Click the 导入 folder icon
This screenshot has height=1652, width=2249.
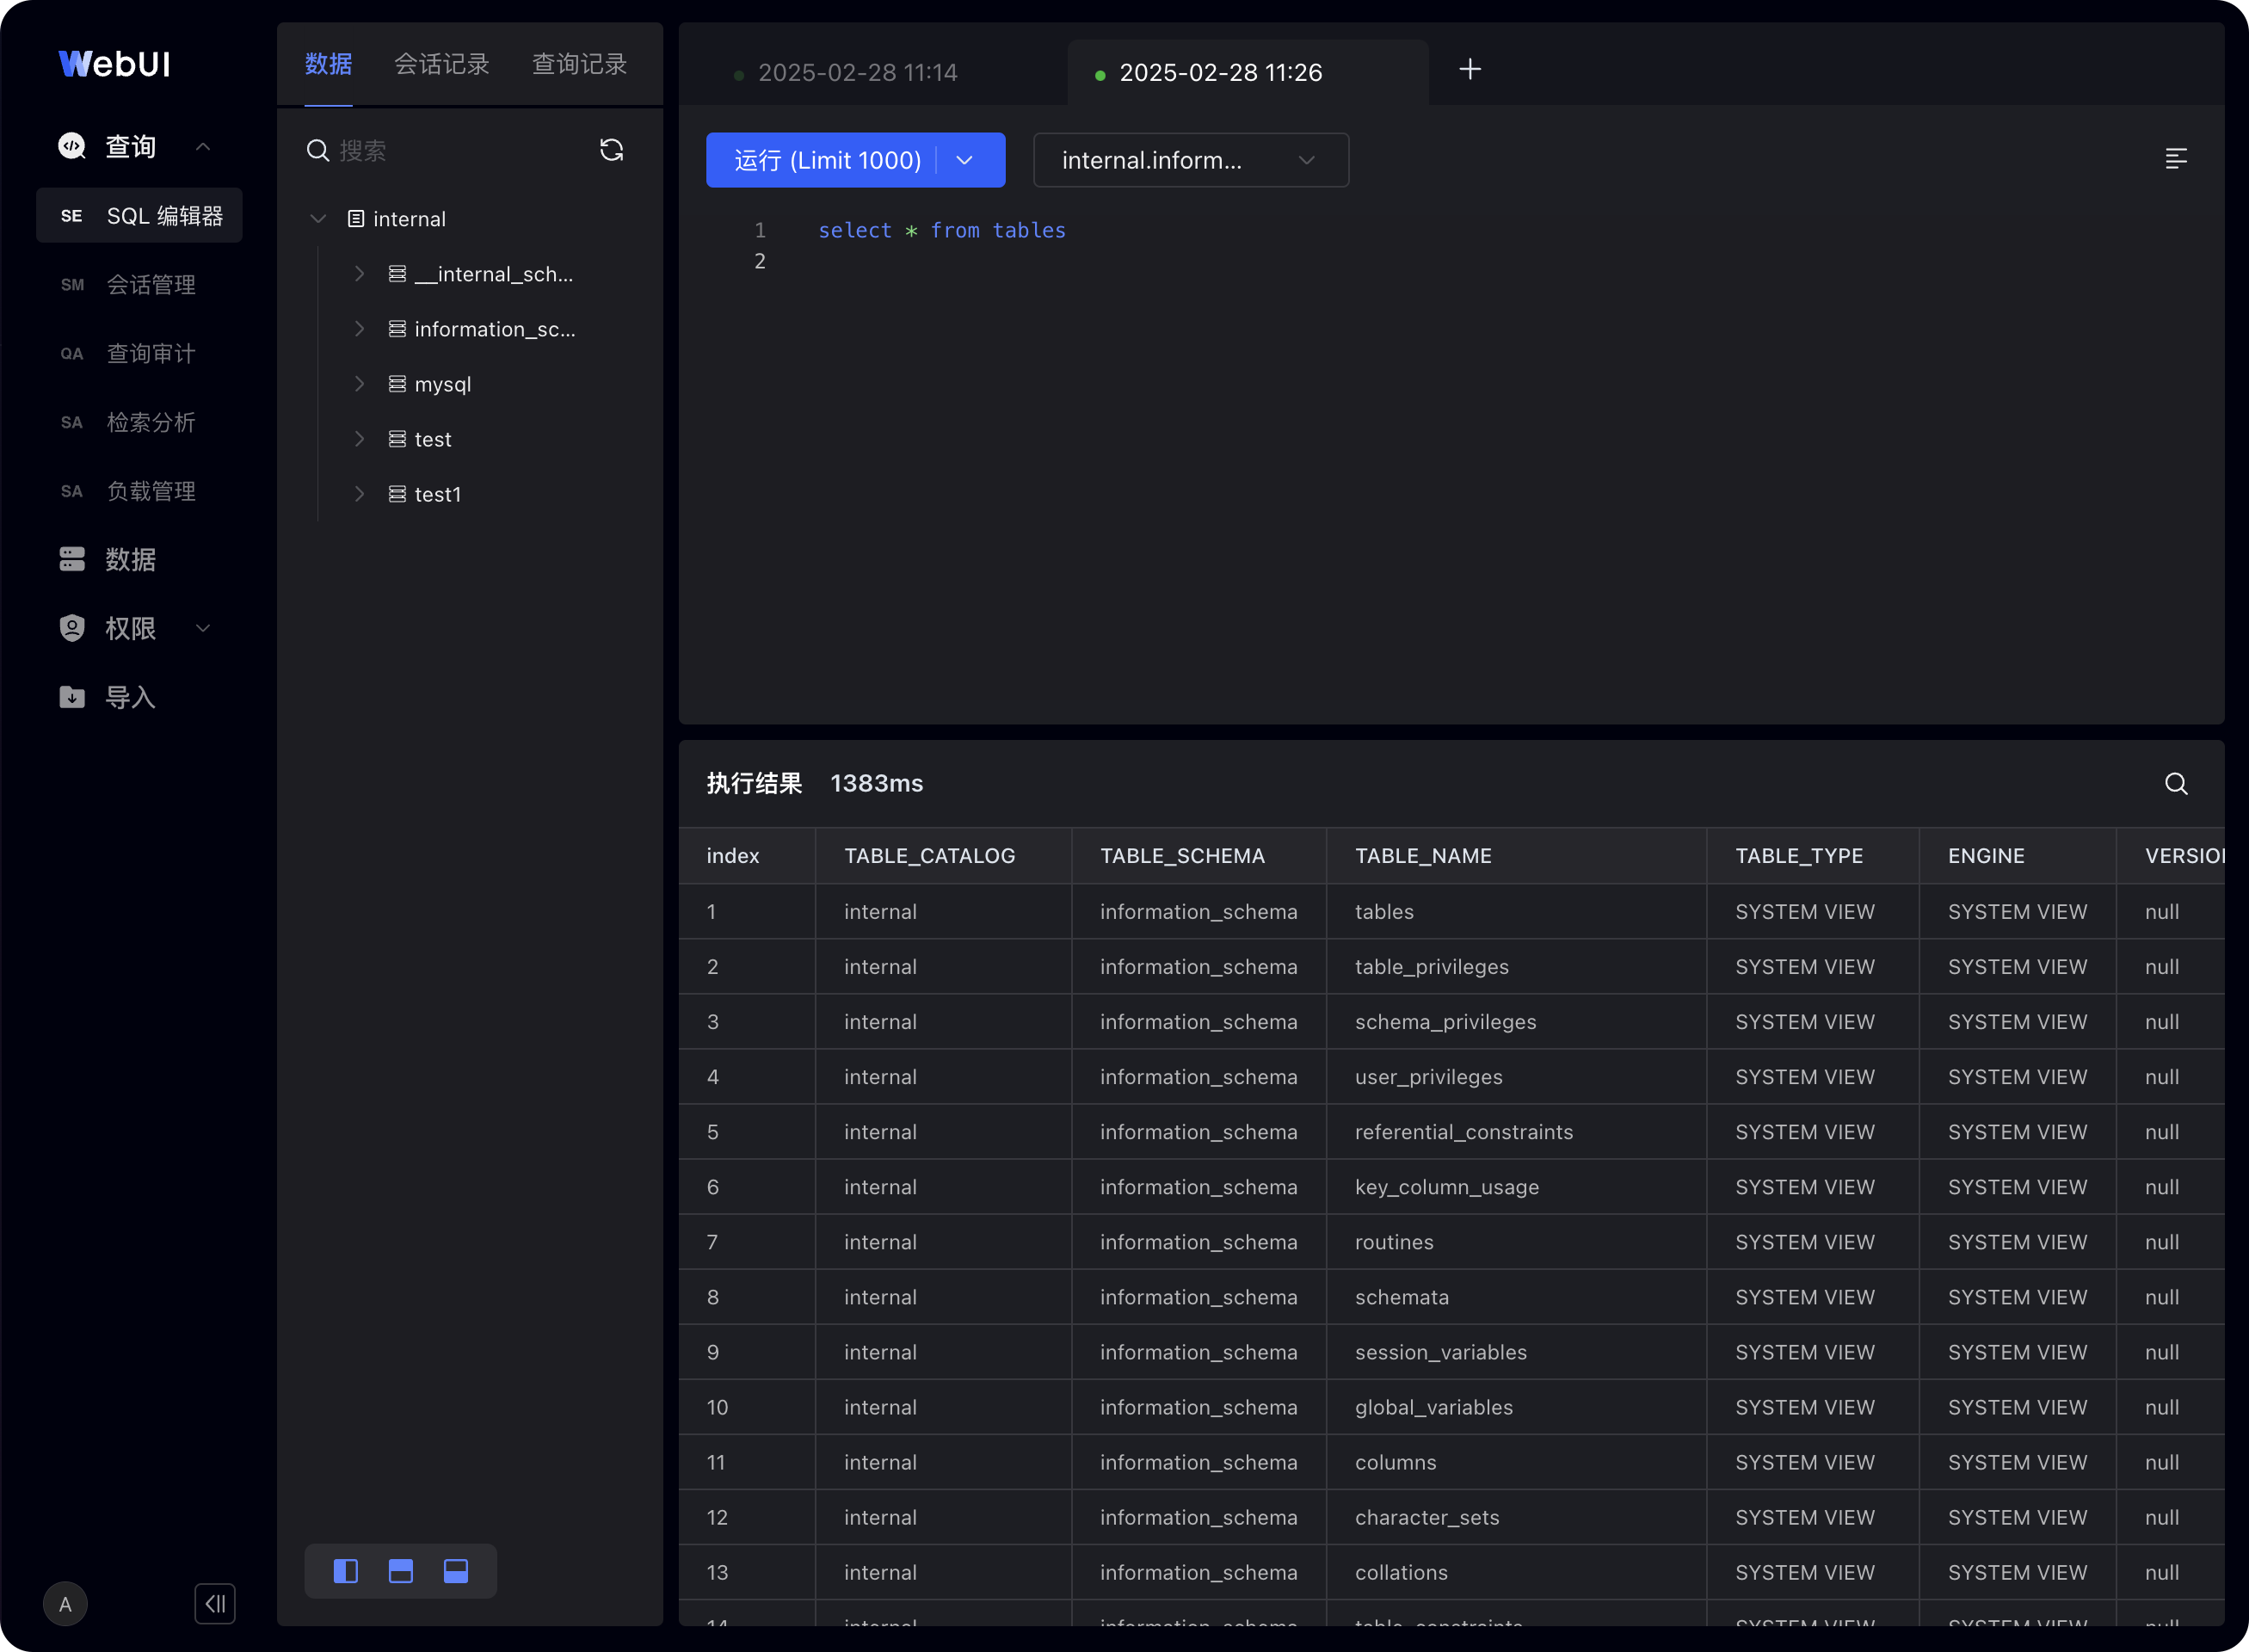pyautogui.click(x=72, y=697)
